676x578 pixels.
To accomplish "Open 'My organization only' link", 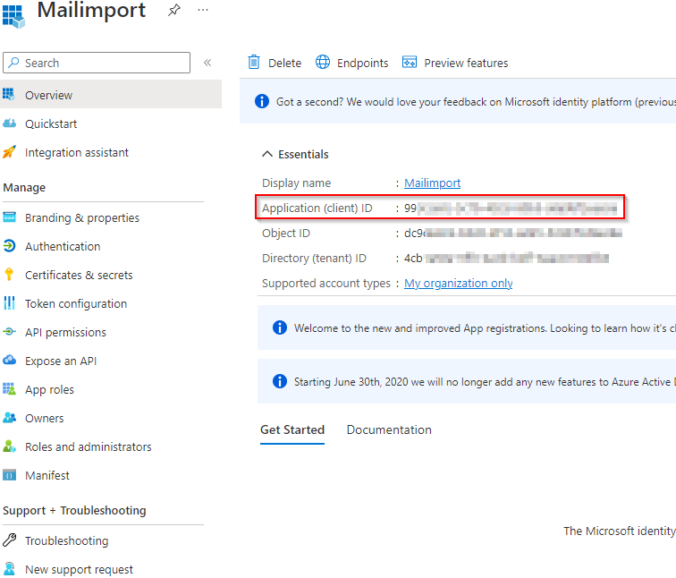I will (x=458, y=283).
